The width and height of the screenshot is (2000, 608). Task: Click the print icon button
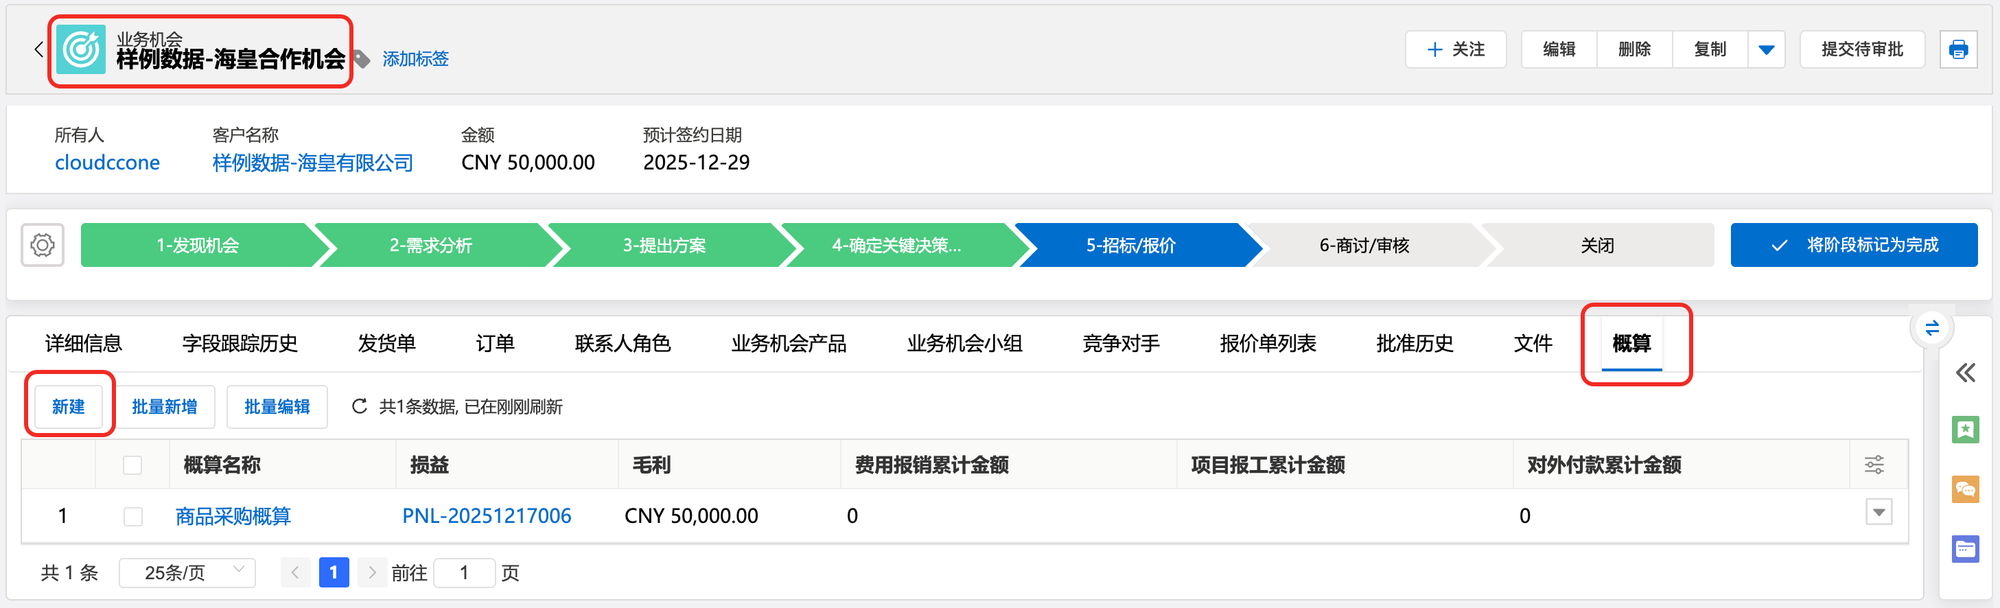[1958, 49]
